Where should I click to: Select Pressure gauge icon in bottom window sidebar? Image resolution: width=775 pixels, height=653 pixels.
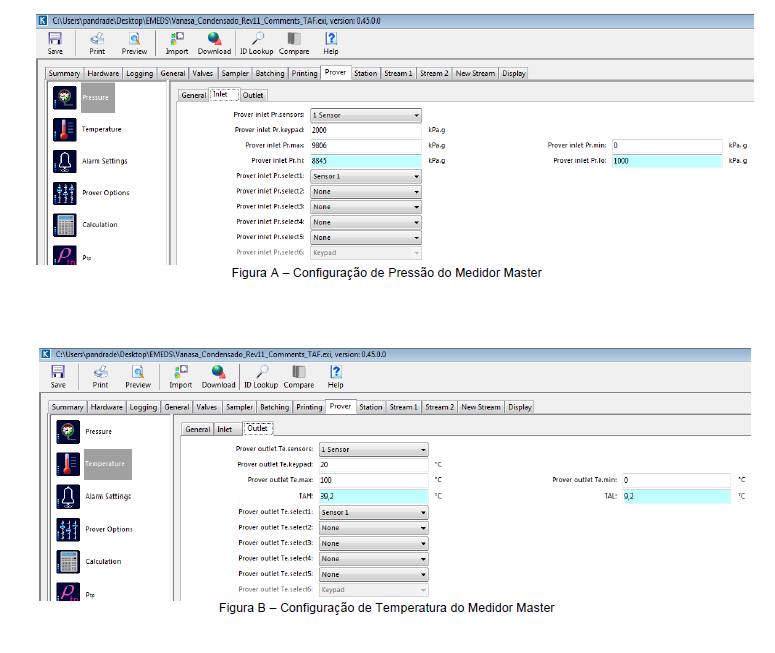68,432
